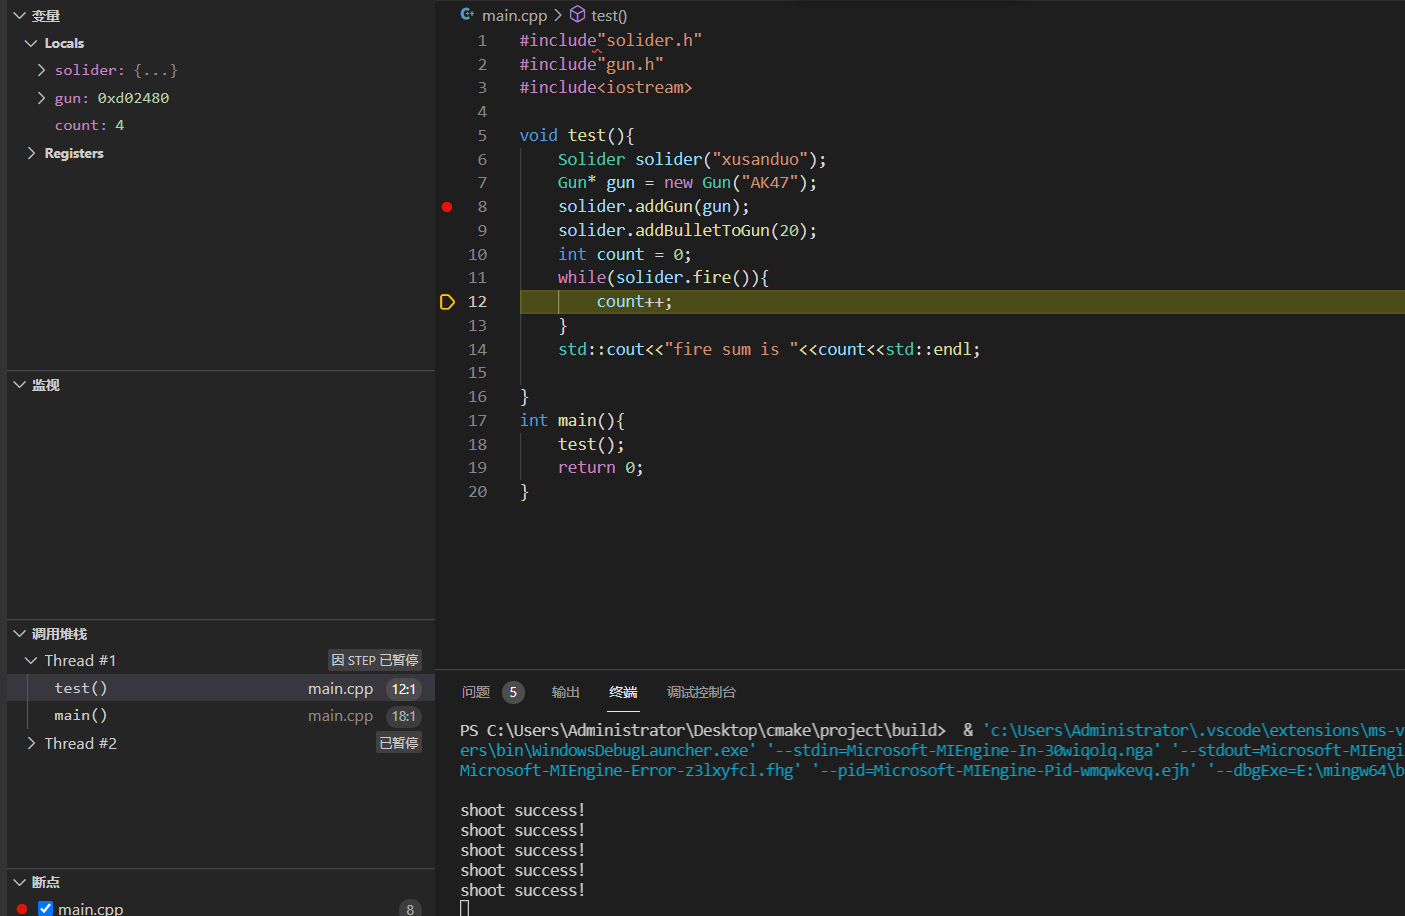
Task: Click the 因 STEP 已暂停 status label
Action: (375, 661)
